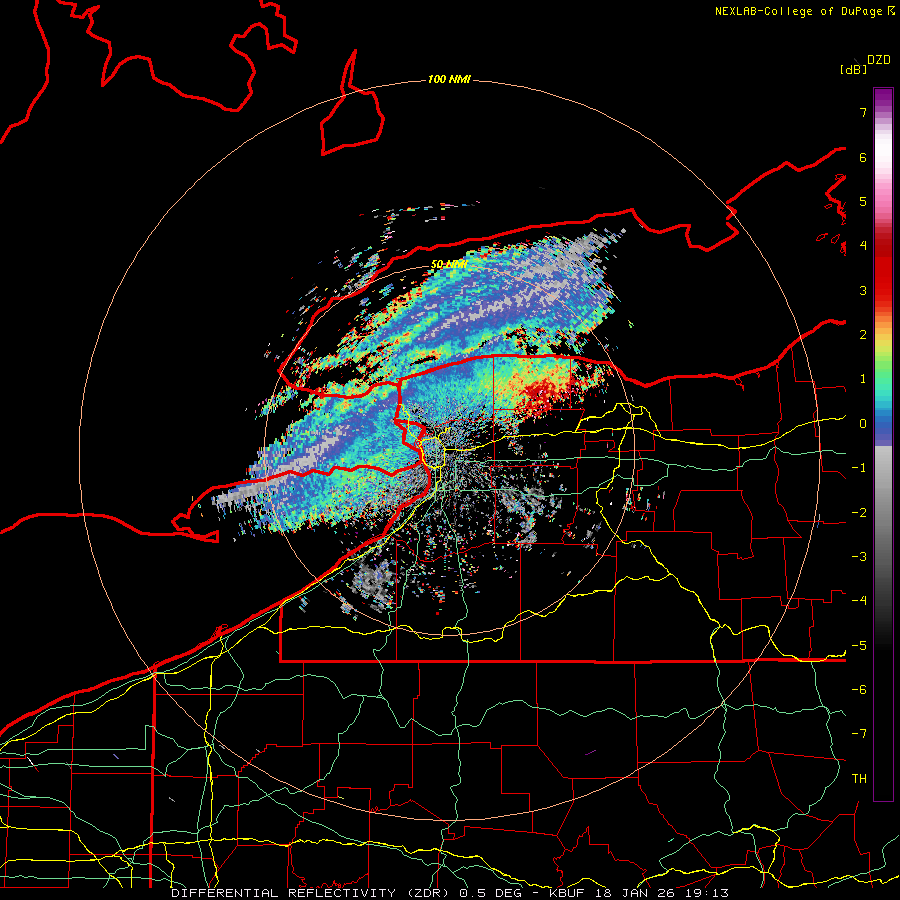This screenshot has width=900, height=900.
Task: Click the DZD legend title
Action: tap(879, 60)
